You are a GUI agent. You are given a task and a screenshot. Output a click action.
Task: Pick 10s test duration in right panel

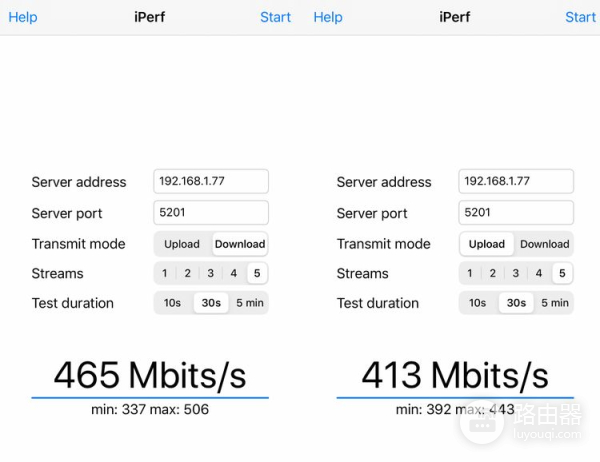tap(478, 303)
